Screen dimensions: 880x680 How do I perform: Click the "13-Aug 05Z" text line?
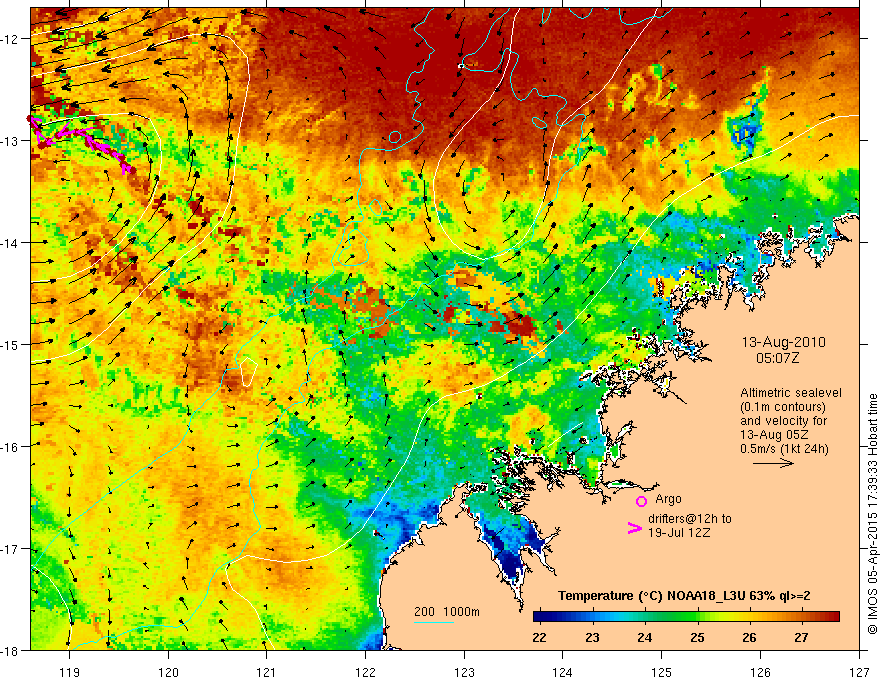(x=773, y=435)
